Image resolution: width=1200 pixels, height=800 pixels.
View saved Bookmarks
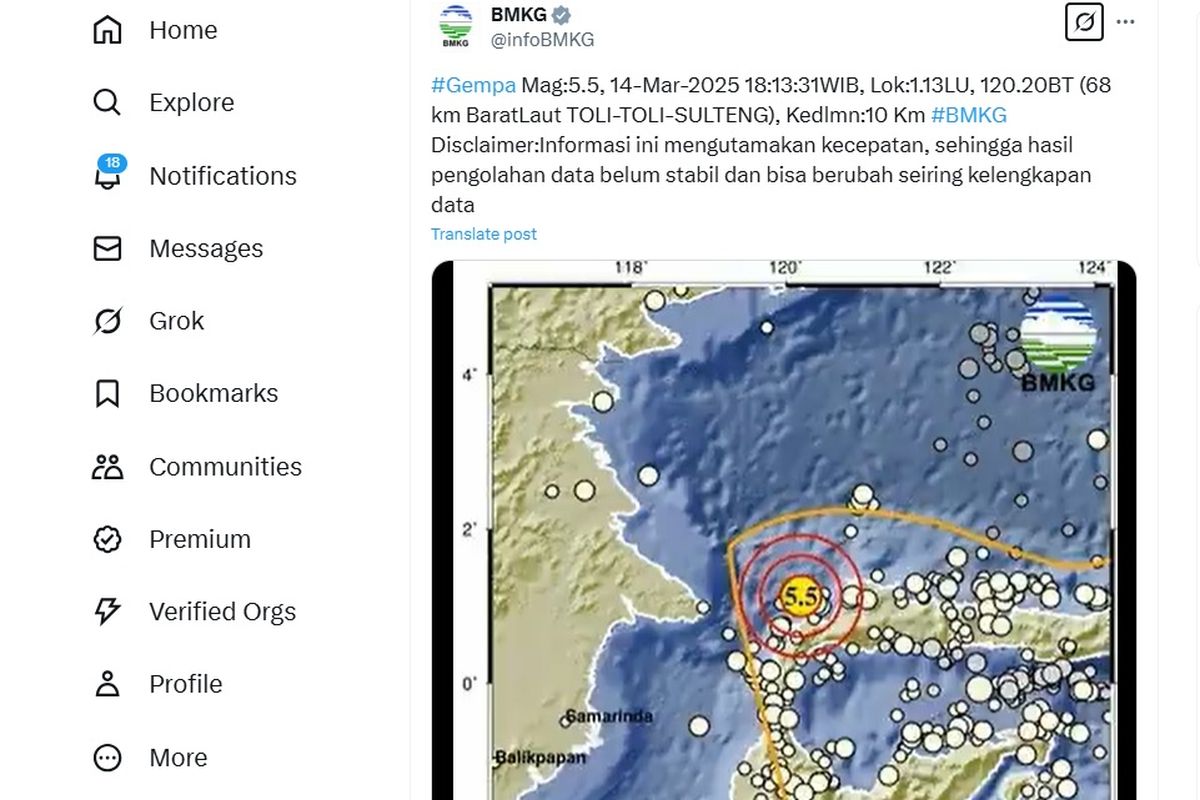coord(213,393)
